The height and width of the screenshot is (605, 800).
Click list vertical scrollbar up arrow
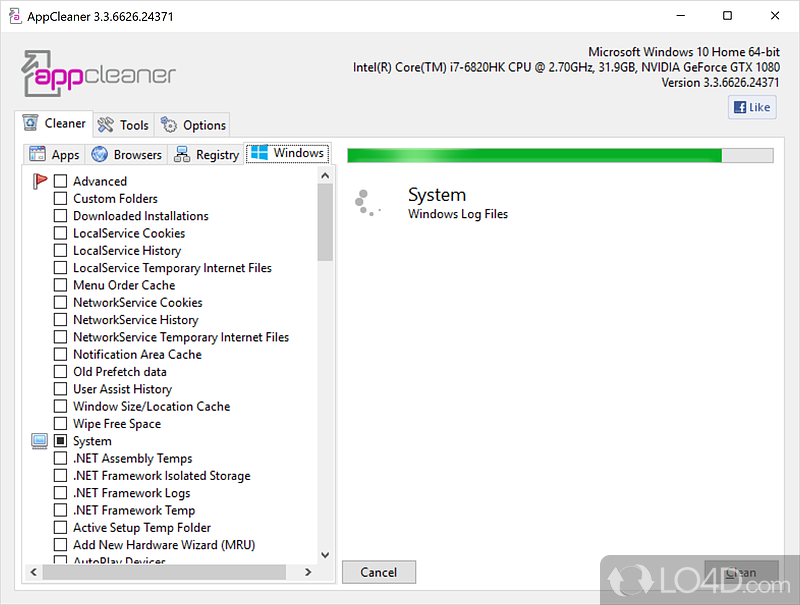click(x=325, y=175)
